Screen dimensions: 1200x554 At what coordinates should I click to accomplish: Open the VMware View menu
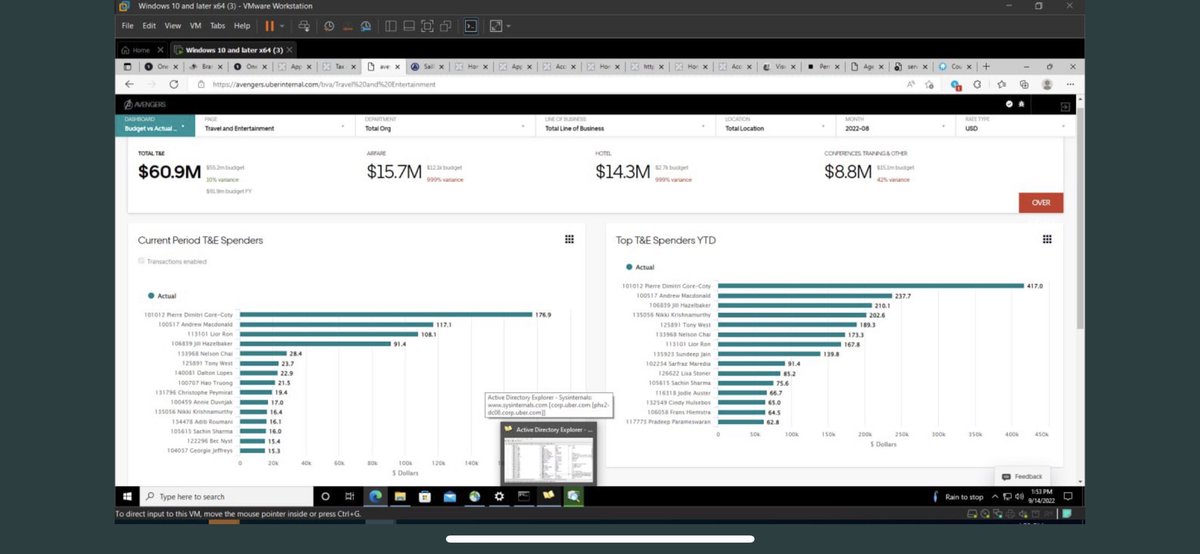[173, 25]
